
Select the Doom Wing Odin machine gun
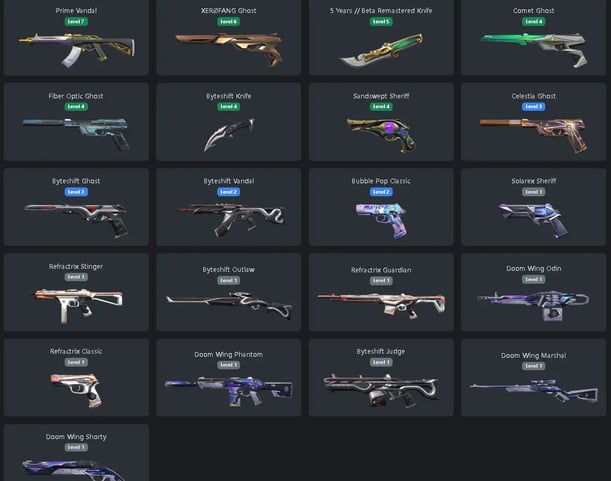pyautogui.click(x=533, y=306)
